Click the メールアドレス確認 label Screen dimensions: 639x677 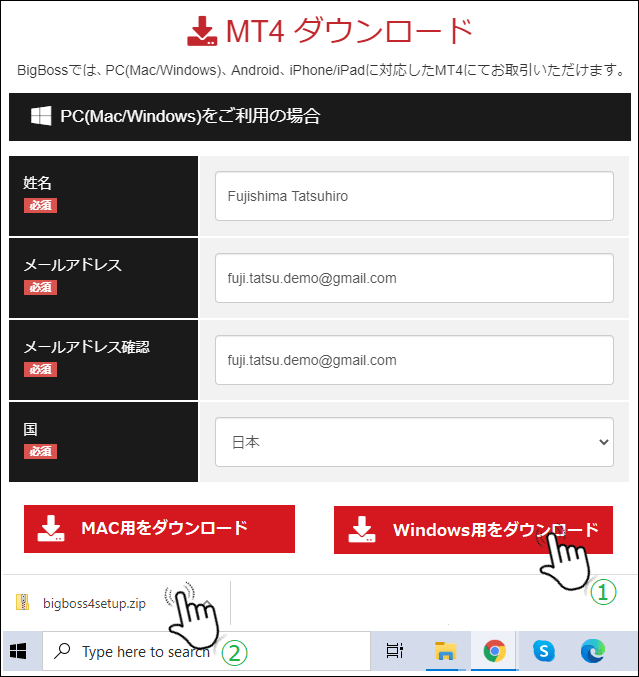pos(86,347)
